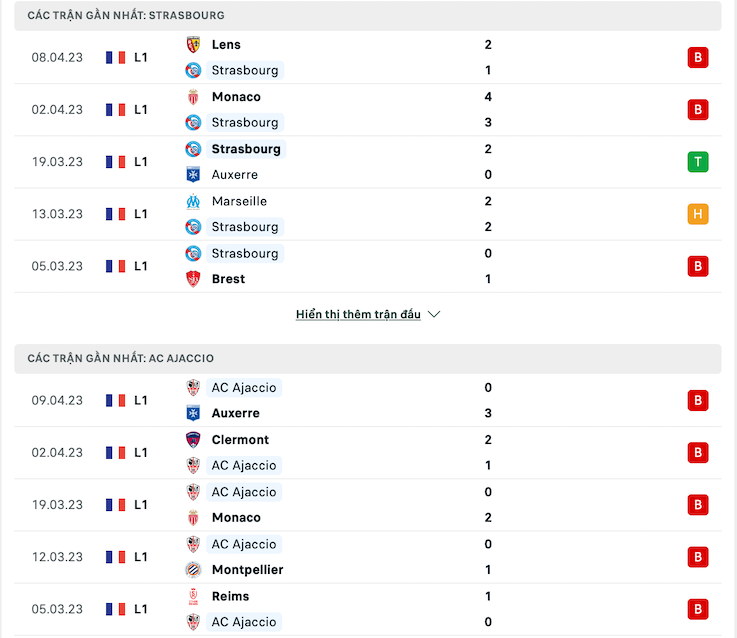Screen dimensions: 737x638
Task: Click green T badge for Strasbourg-Auxerre
Action: coord(698,162)
